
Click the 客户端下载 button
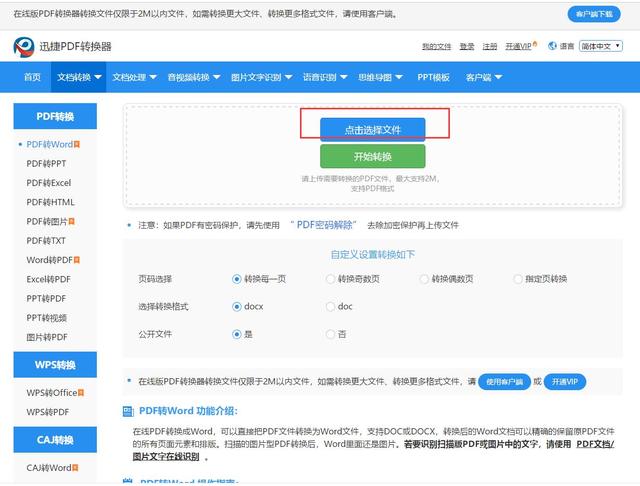pyautogui.click(x=594, y=14)
